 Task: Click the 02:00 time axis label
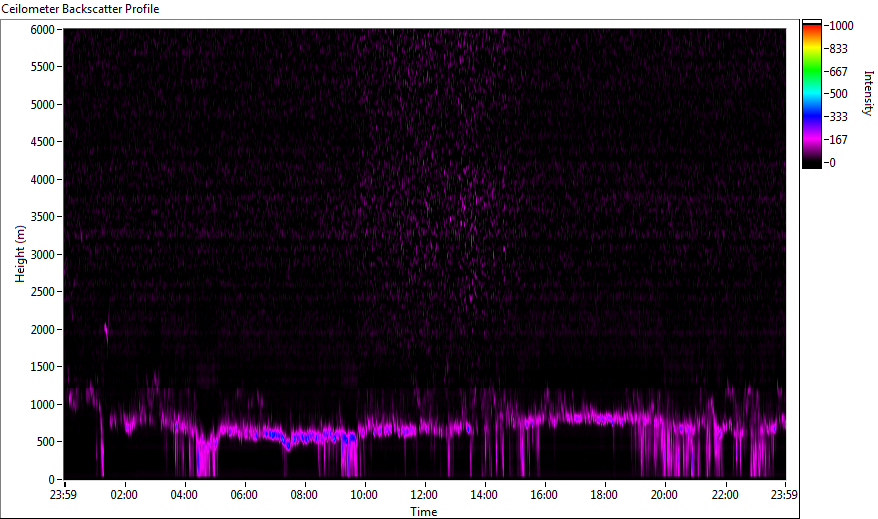[124, 495]
